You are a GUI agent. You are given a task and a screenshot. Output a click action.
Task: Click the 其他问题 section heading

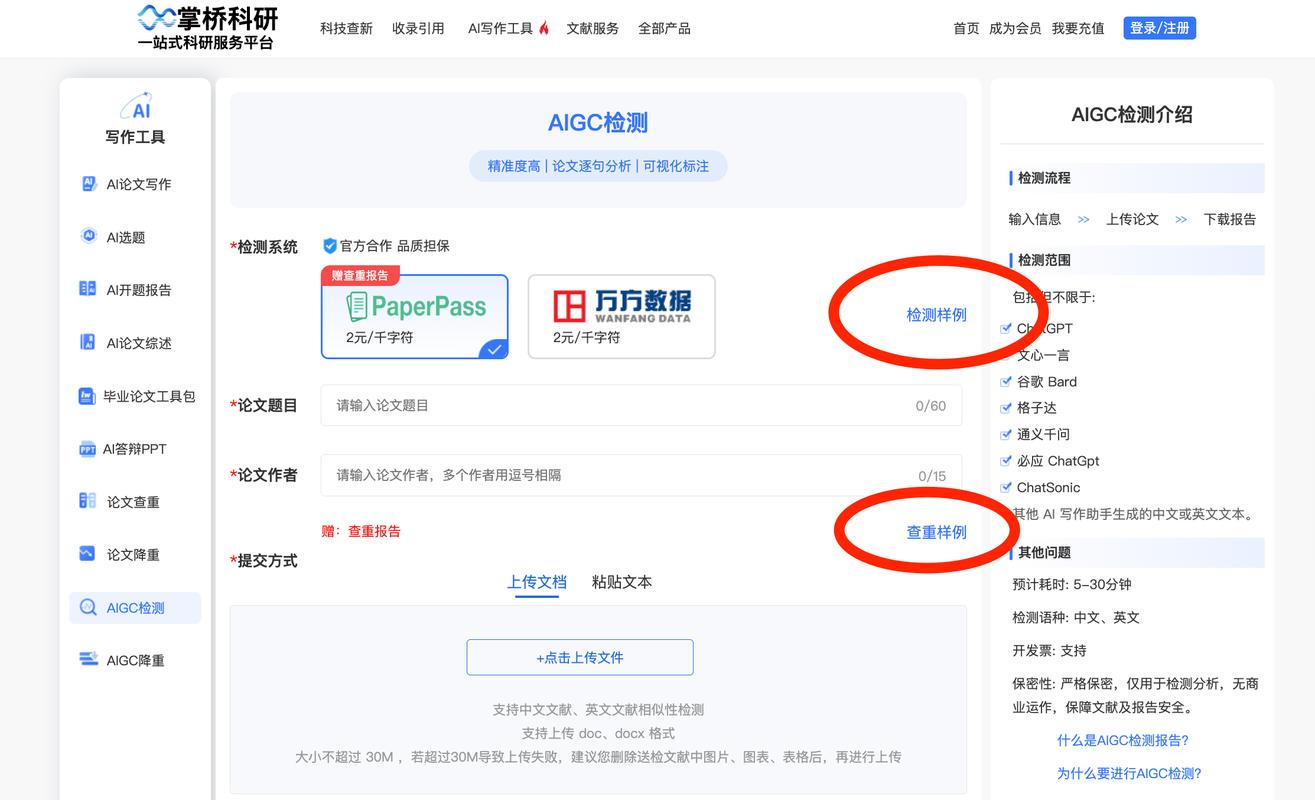pyautogui.click(x=1044, y=552)
